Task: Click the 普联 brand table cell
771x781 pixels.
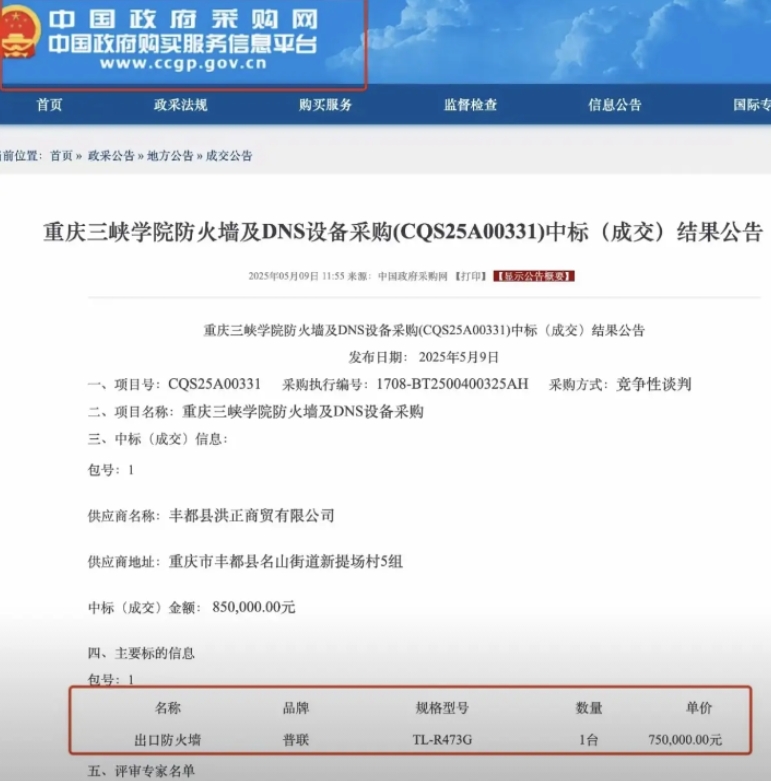Action: [296, 740]
